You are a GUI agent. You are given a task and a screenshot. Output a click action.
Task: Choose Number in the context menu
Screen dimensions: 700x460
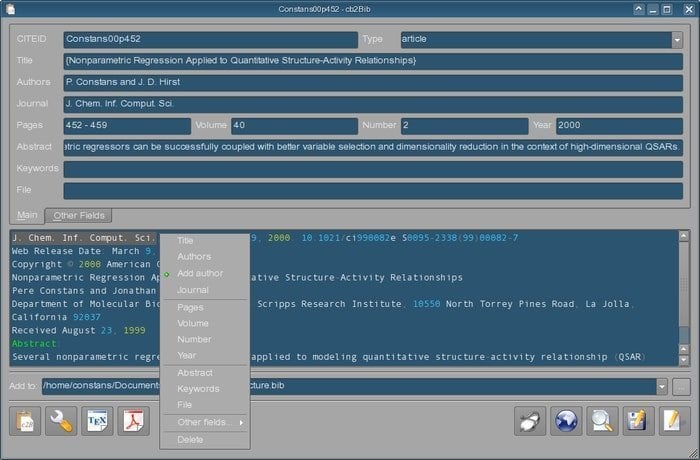point(205,339)
